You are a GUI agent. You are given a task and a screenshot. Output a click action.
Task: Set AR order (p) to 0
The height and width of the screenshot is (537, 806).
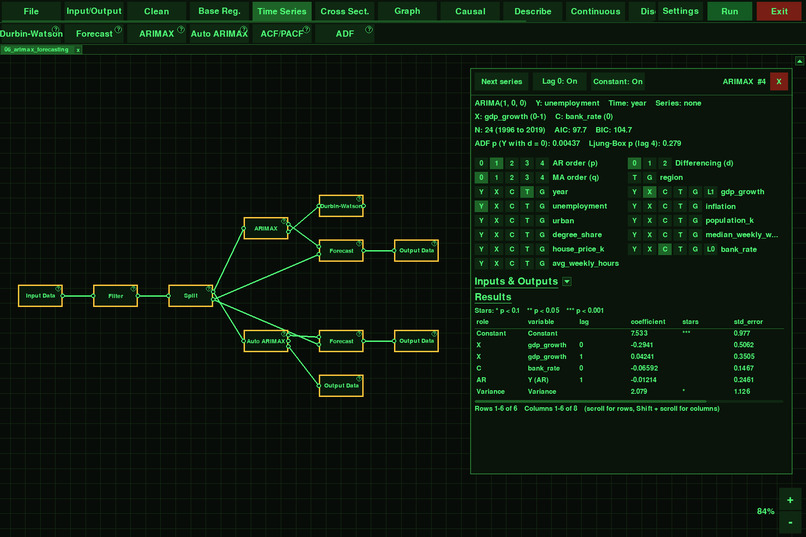pos(481,163)
